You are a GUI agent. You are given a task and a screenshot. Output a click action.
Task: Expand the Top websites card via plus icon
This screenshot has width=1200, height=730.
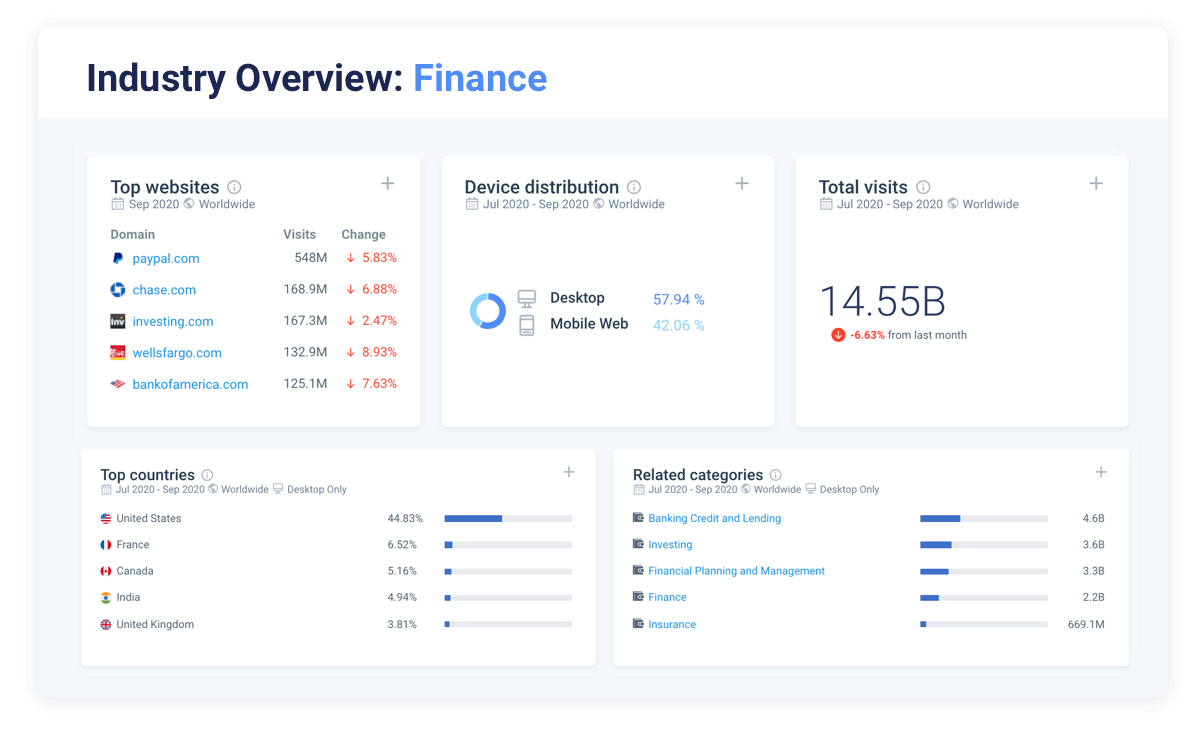[387, 183]
